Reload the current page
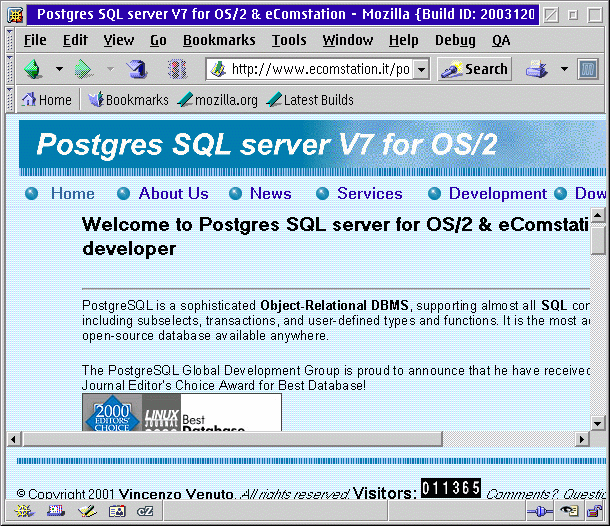The image size is (610, 526). click(137, 69)
